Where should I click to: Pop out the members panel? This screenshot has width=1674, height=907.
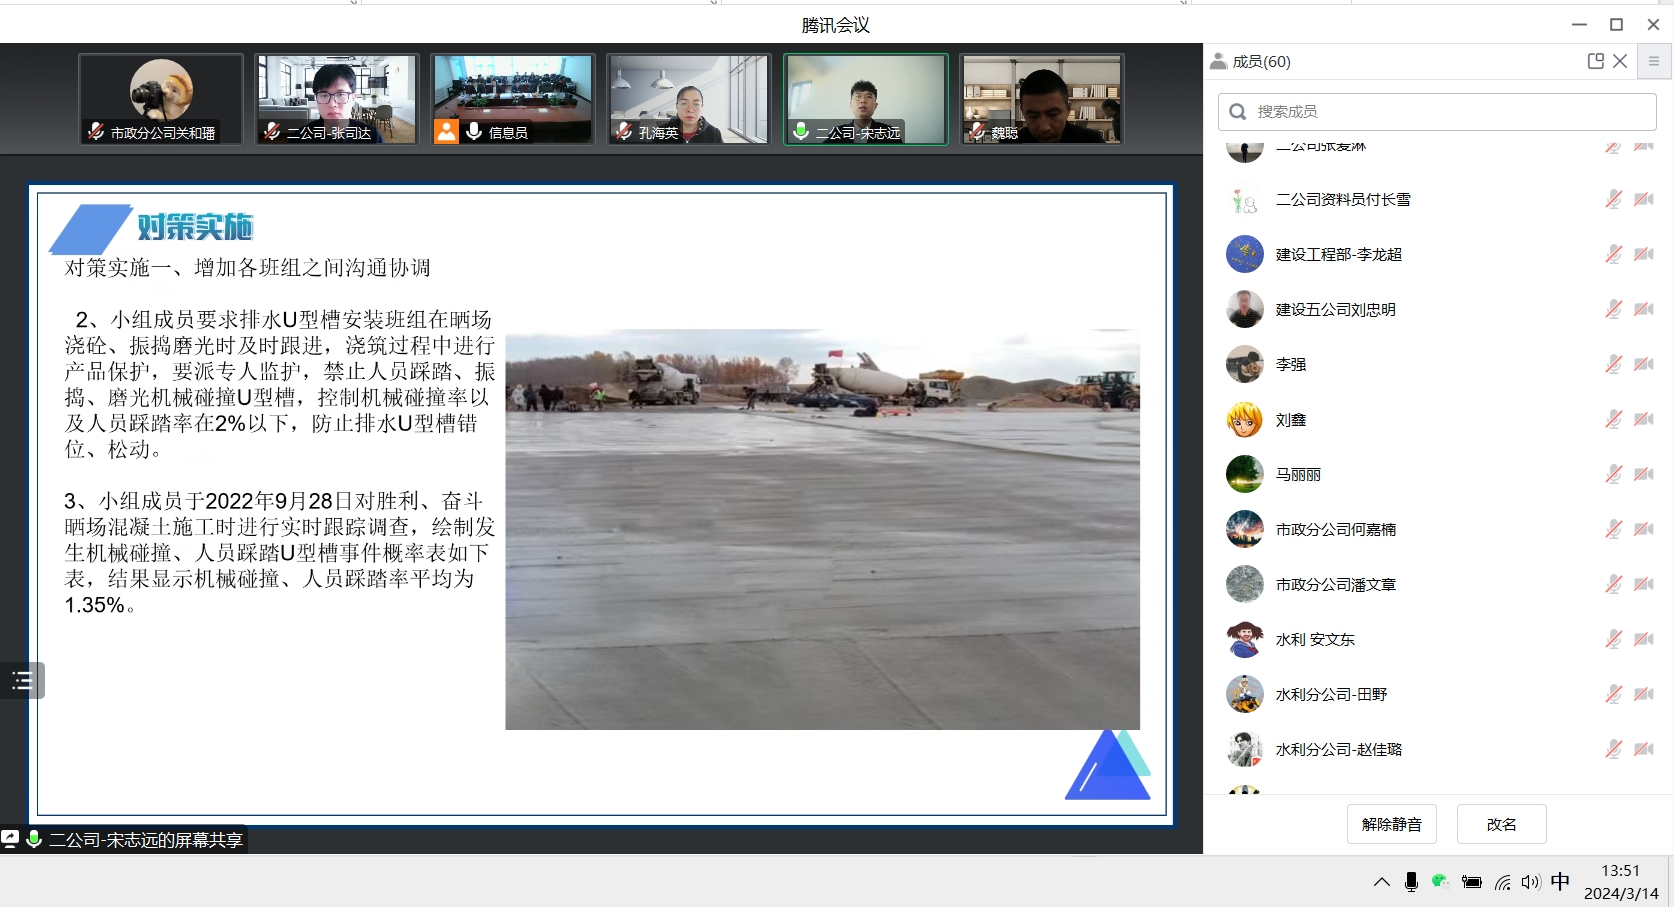pyautogui.click(x=1596, y=61)
